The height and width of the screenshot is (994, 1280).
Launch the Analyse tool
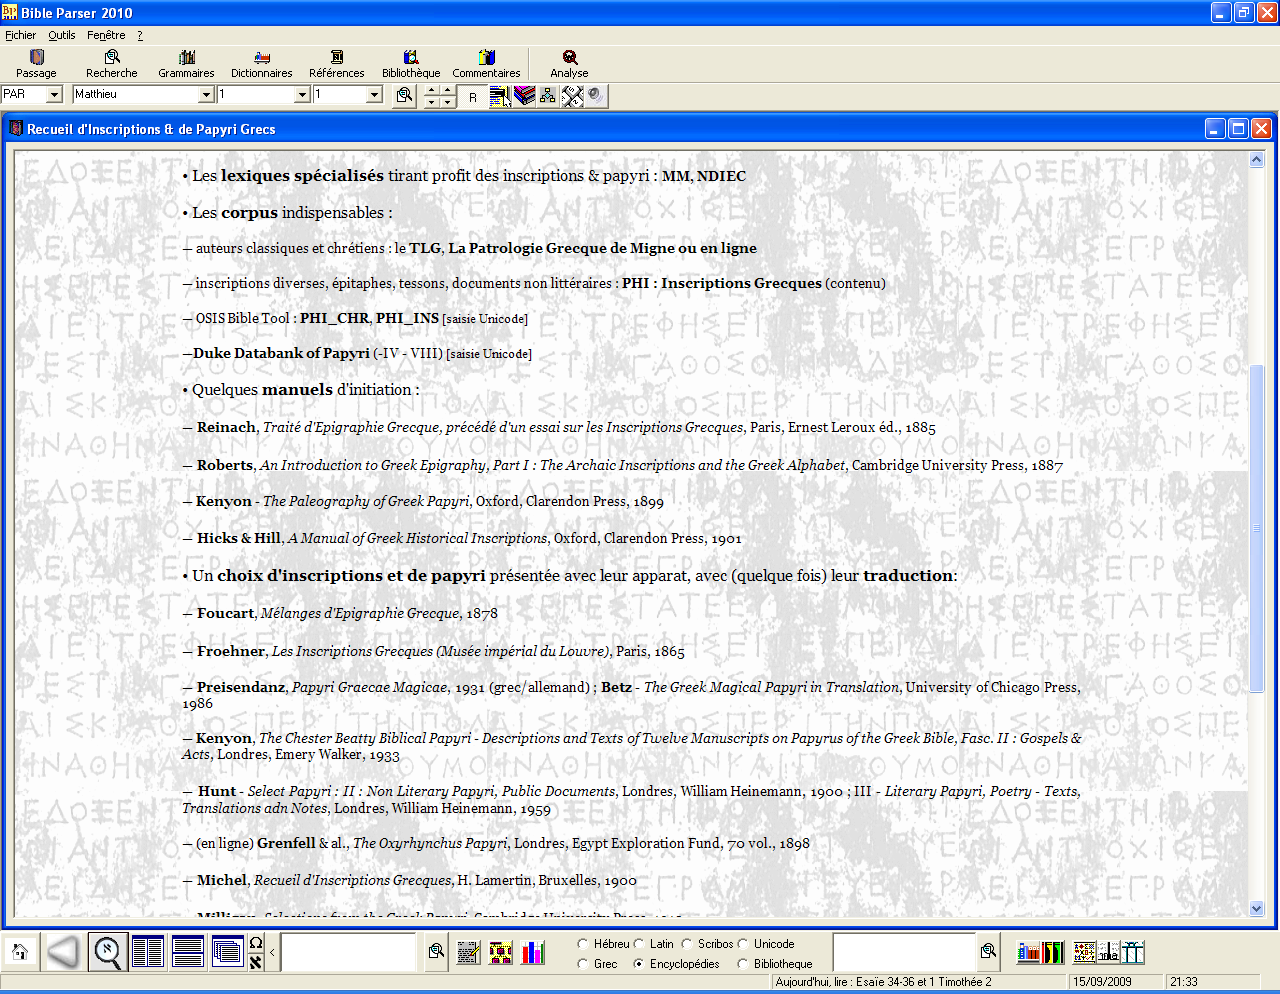569,64
